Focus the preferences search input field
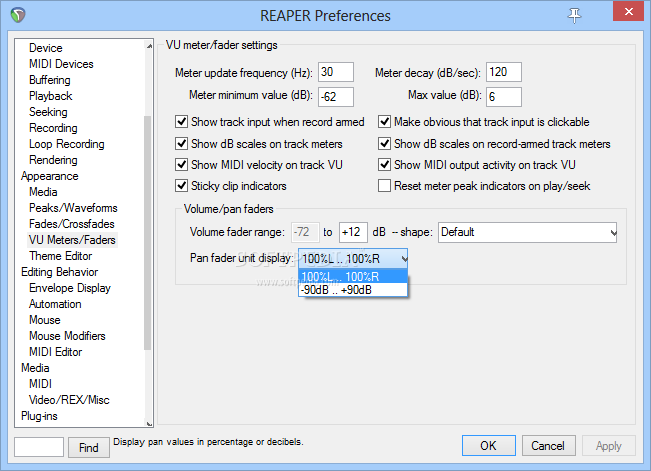The height and width of the screenshot is (471, 651). pos(39,447)
